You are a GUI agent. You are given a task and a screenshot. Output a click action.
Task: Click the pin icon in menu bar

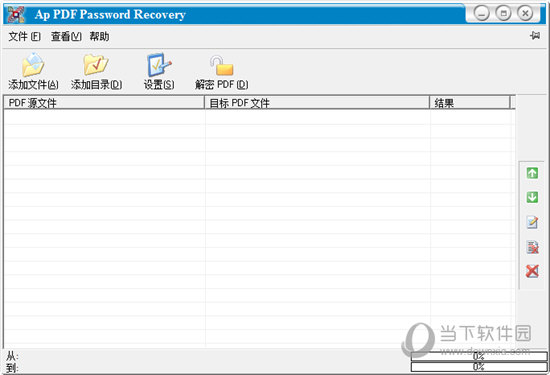coord(535,35)
